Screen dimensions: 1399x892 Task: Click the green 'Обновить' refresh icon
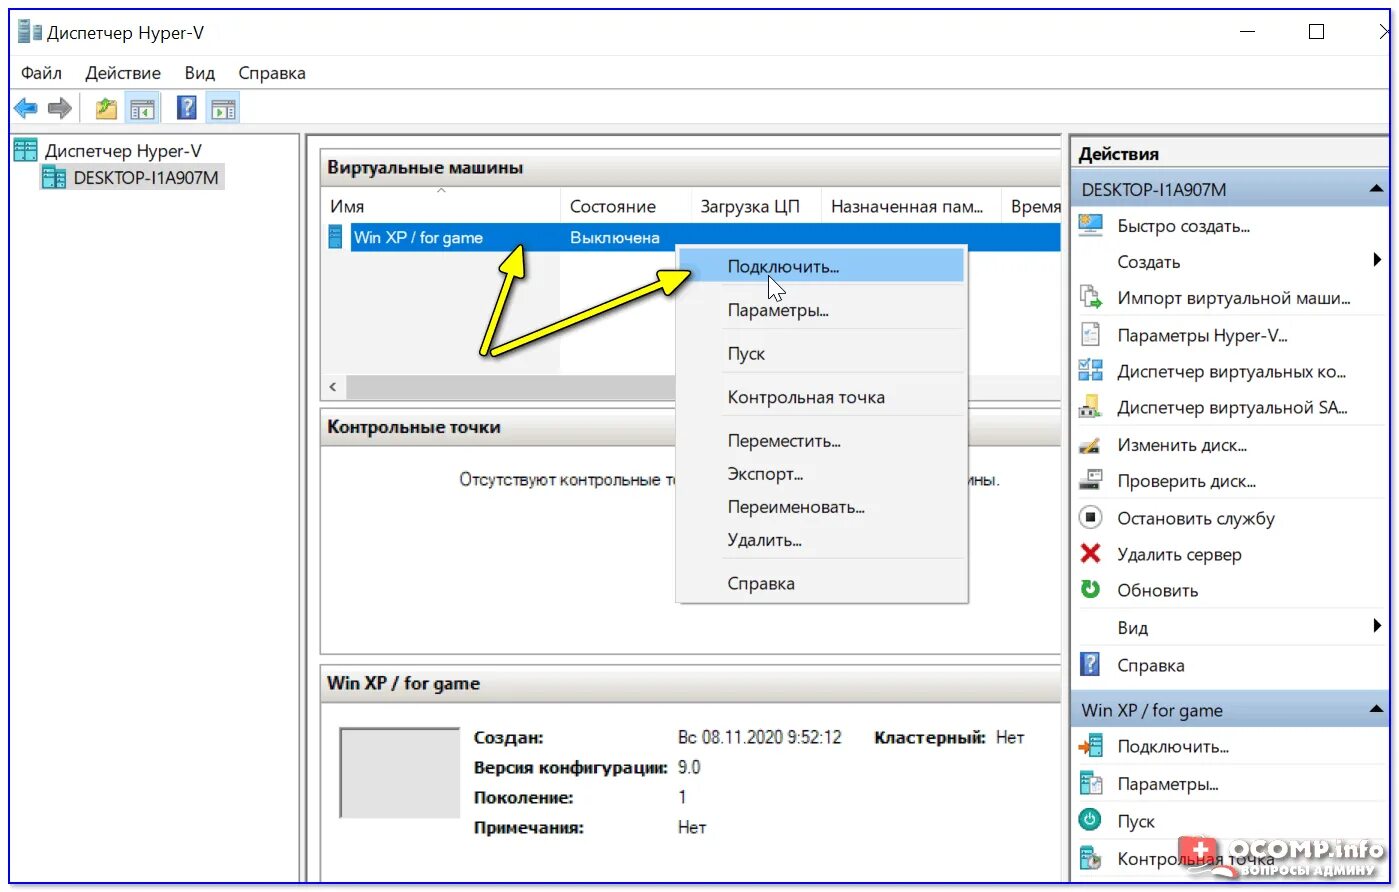click(x=1090, y=590)
